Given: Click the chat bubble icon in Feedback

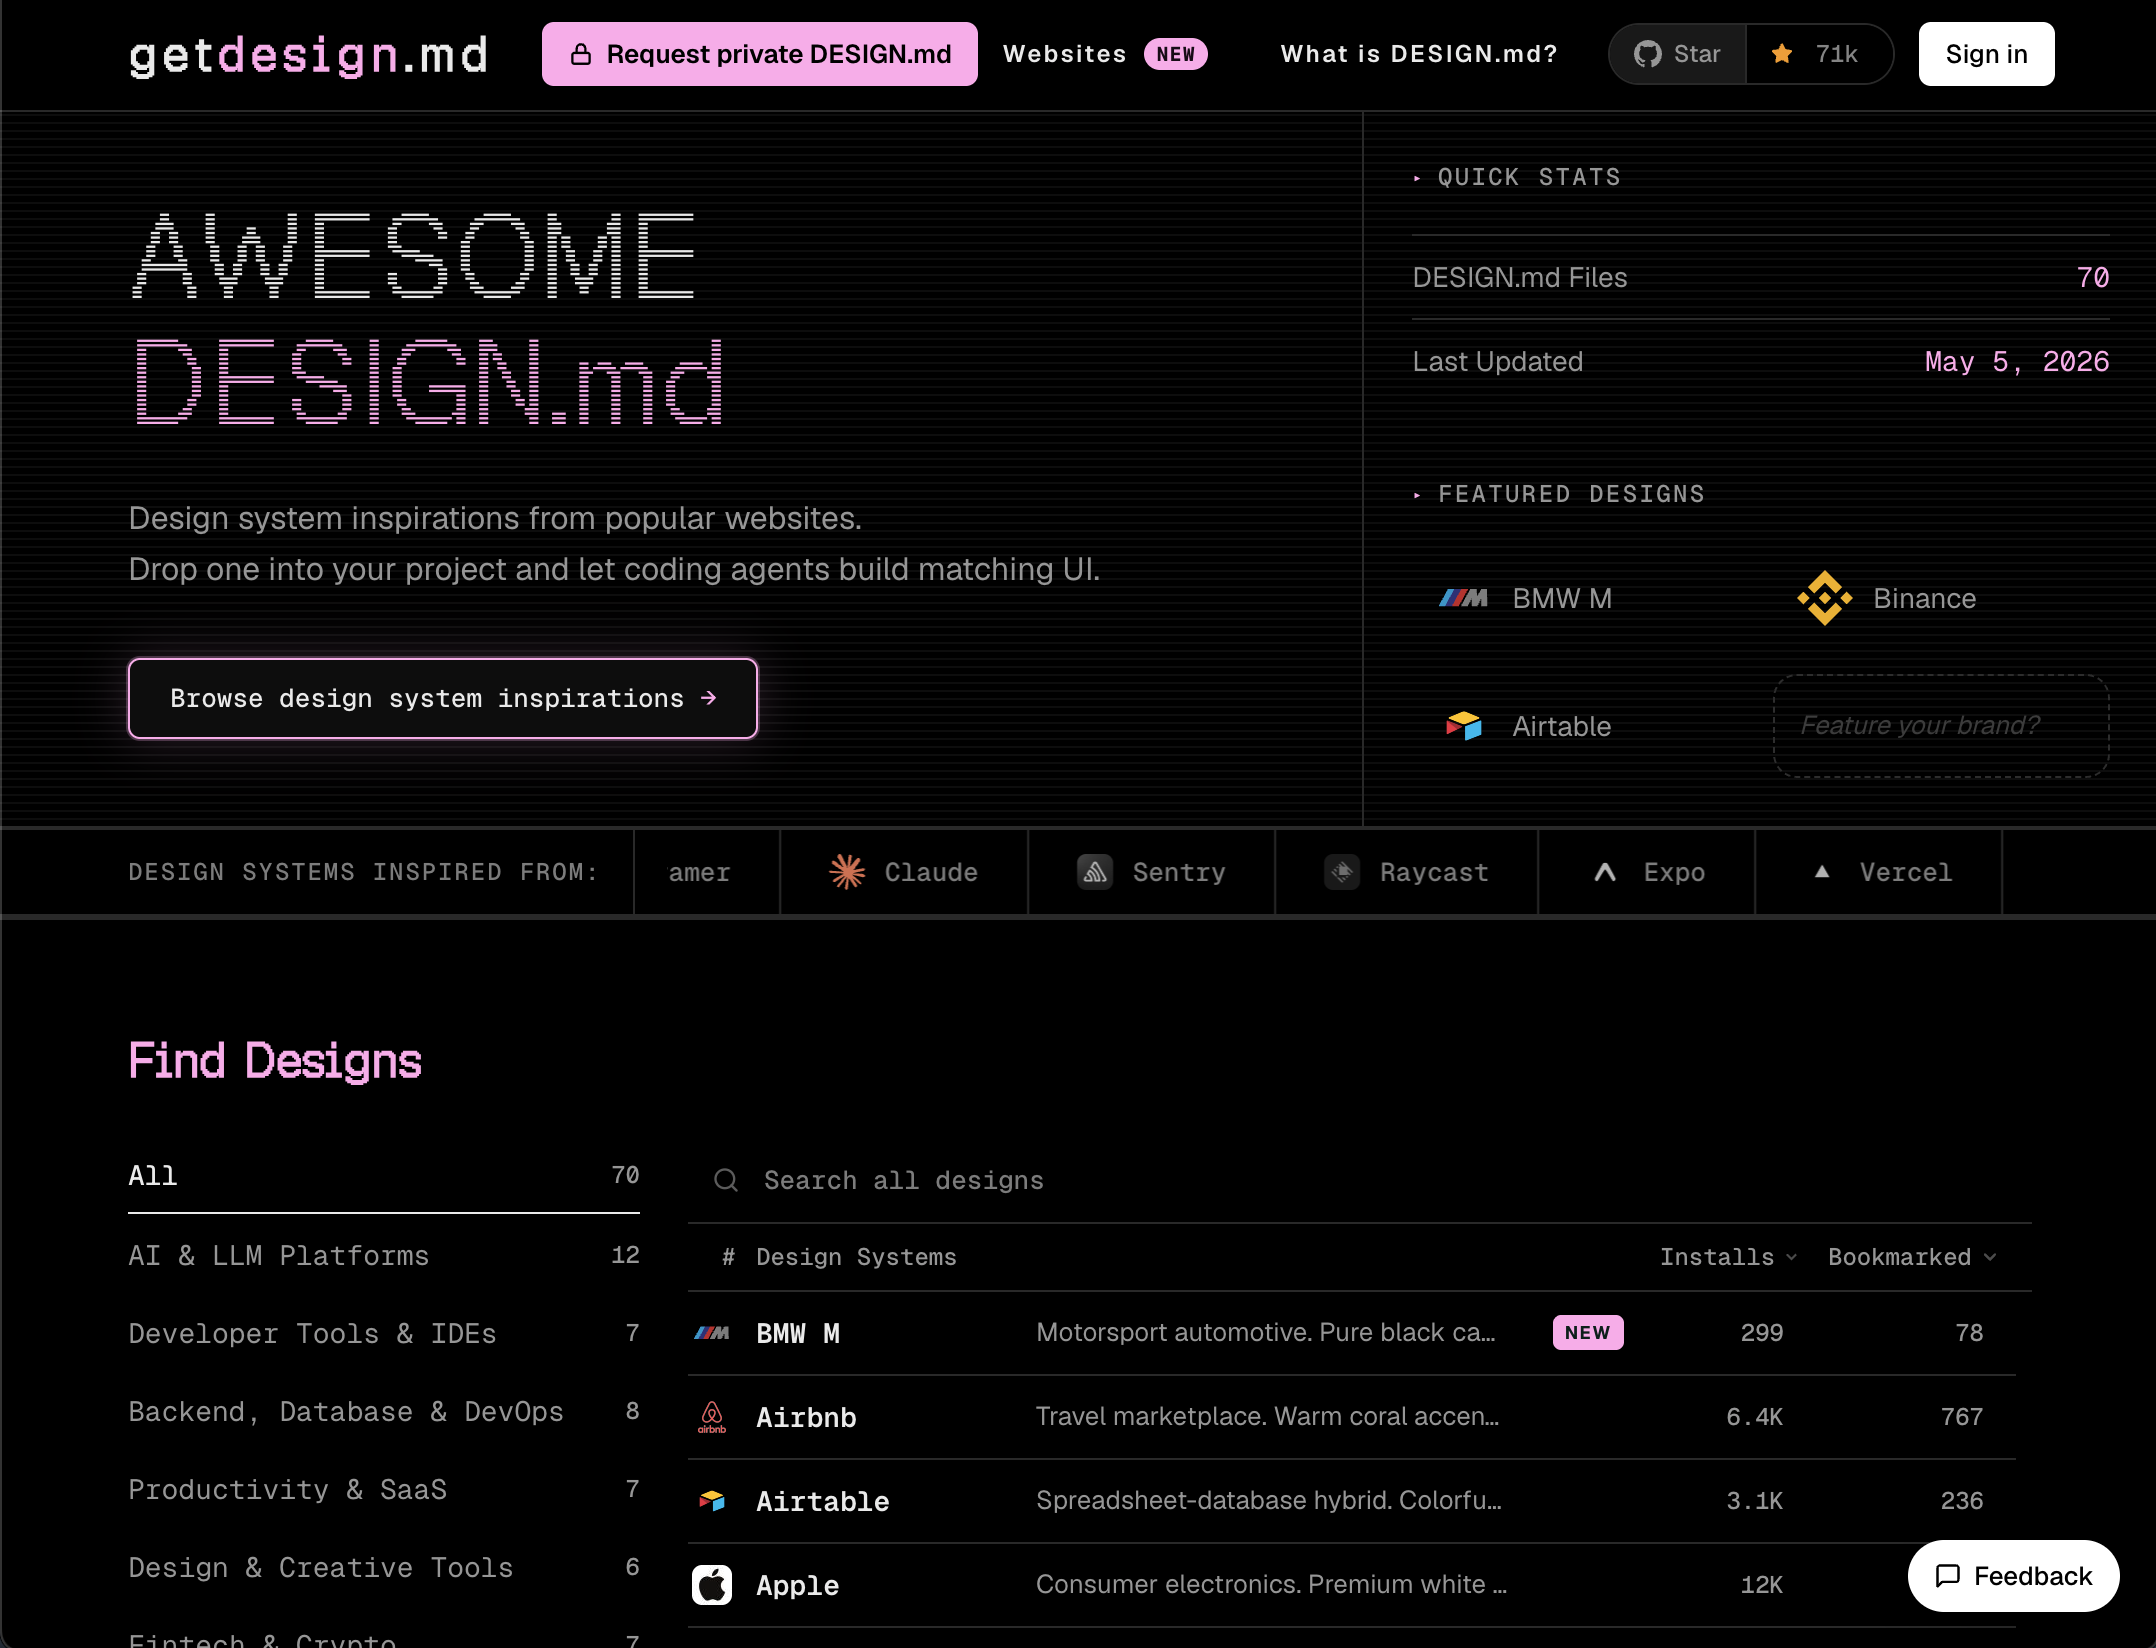Looking at the screenshot, I should 1947,1576.
